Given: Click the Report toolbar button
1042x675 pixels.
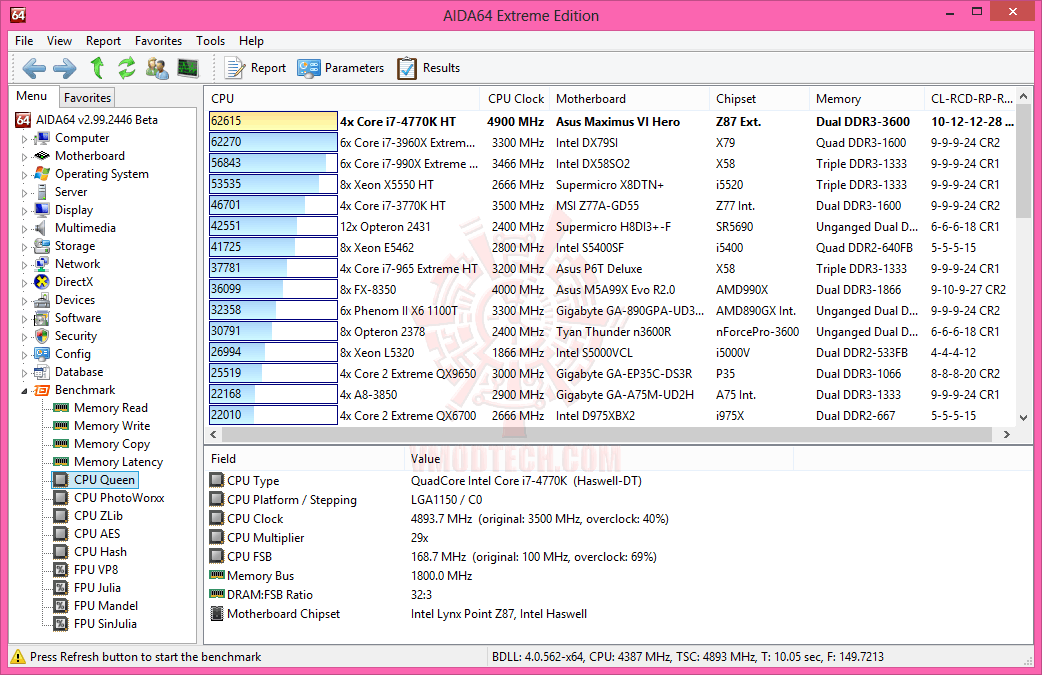Looking at the screenshot, I should pos(255,68).
